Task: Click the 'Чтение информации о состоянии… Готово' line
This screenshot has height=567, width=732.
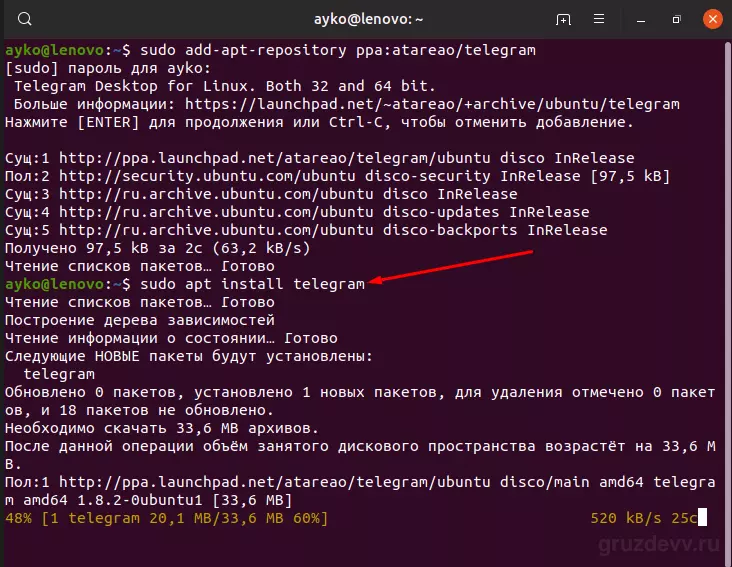Action: click(171, 338)
